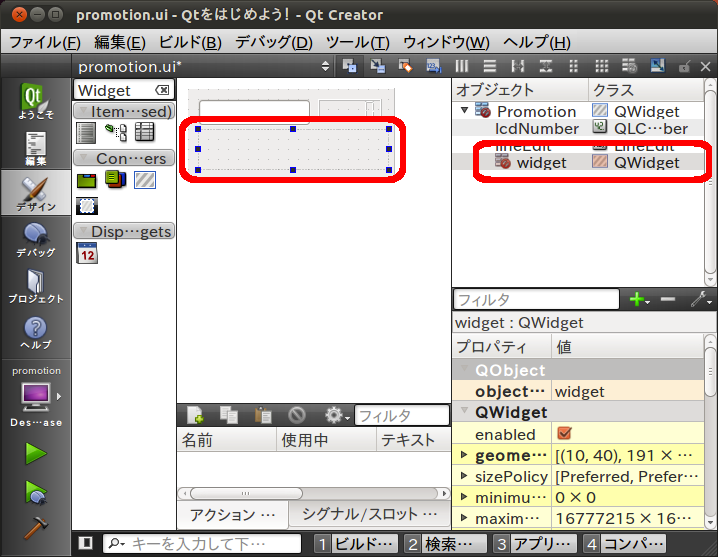Click the property editor フィルタ field

click(536, 299)
